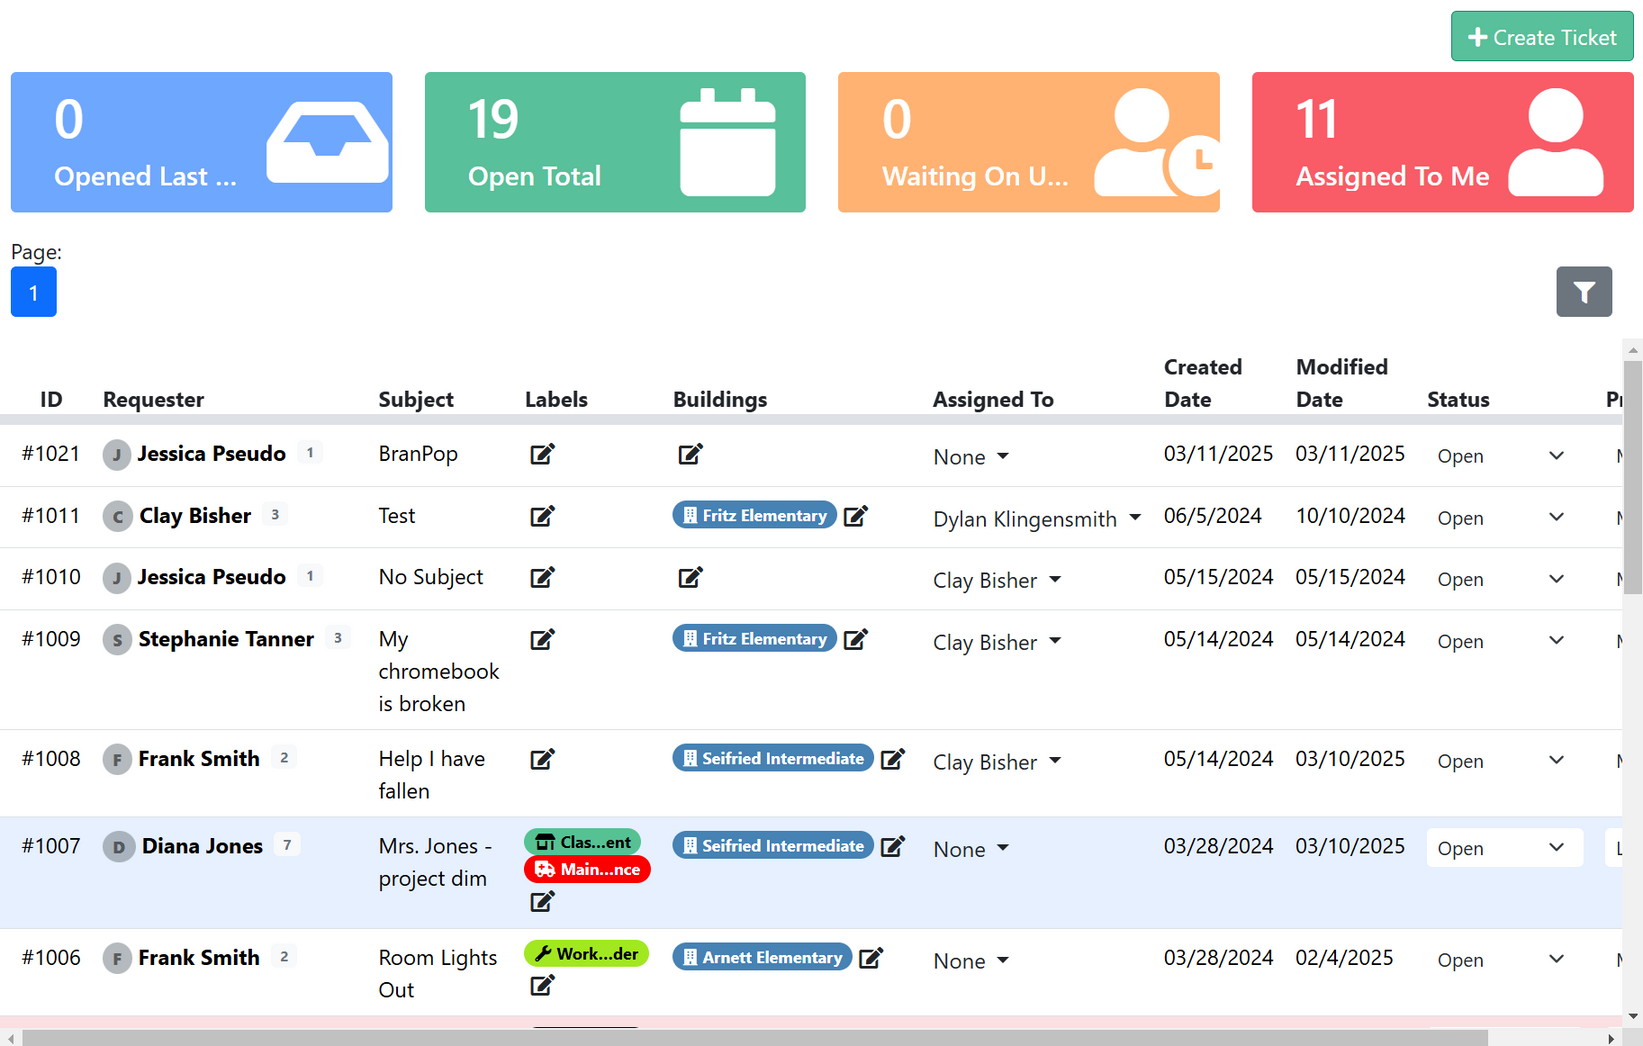The height and width of the screenshot is (1046, 1643).
Task: Edit labels for ticket #1011
Action: coord(542,516)
